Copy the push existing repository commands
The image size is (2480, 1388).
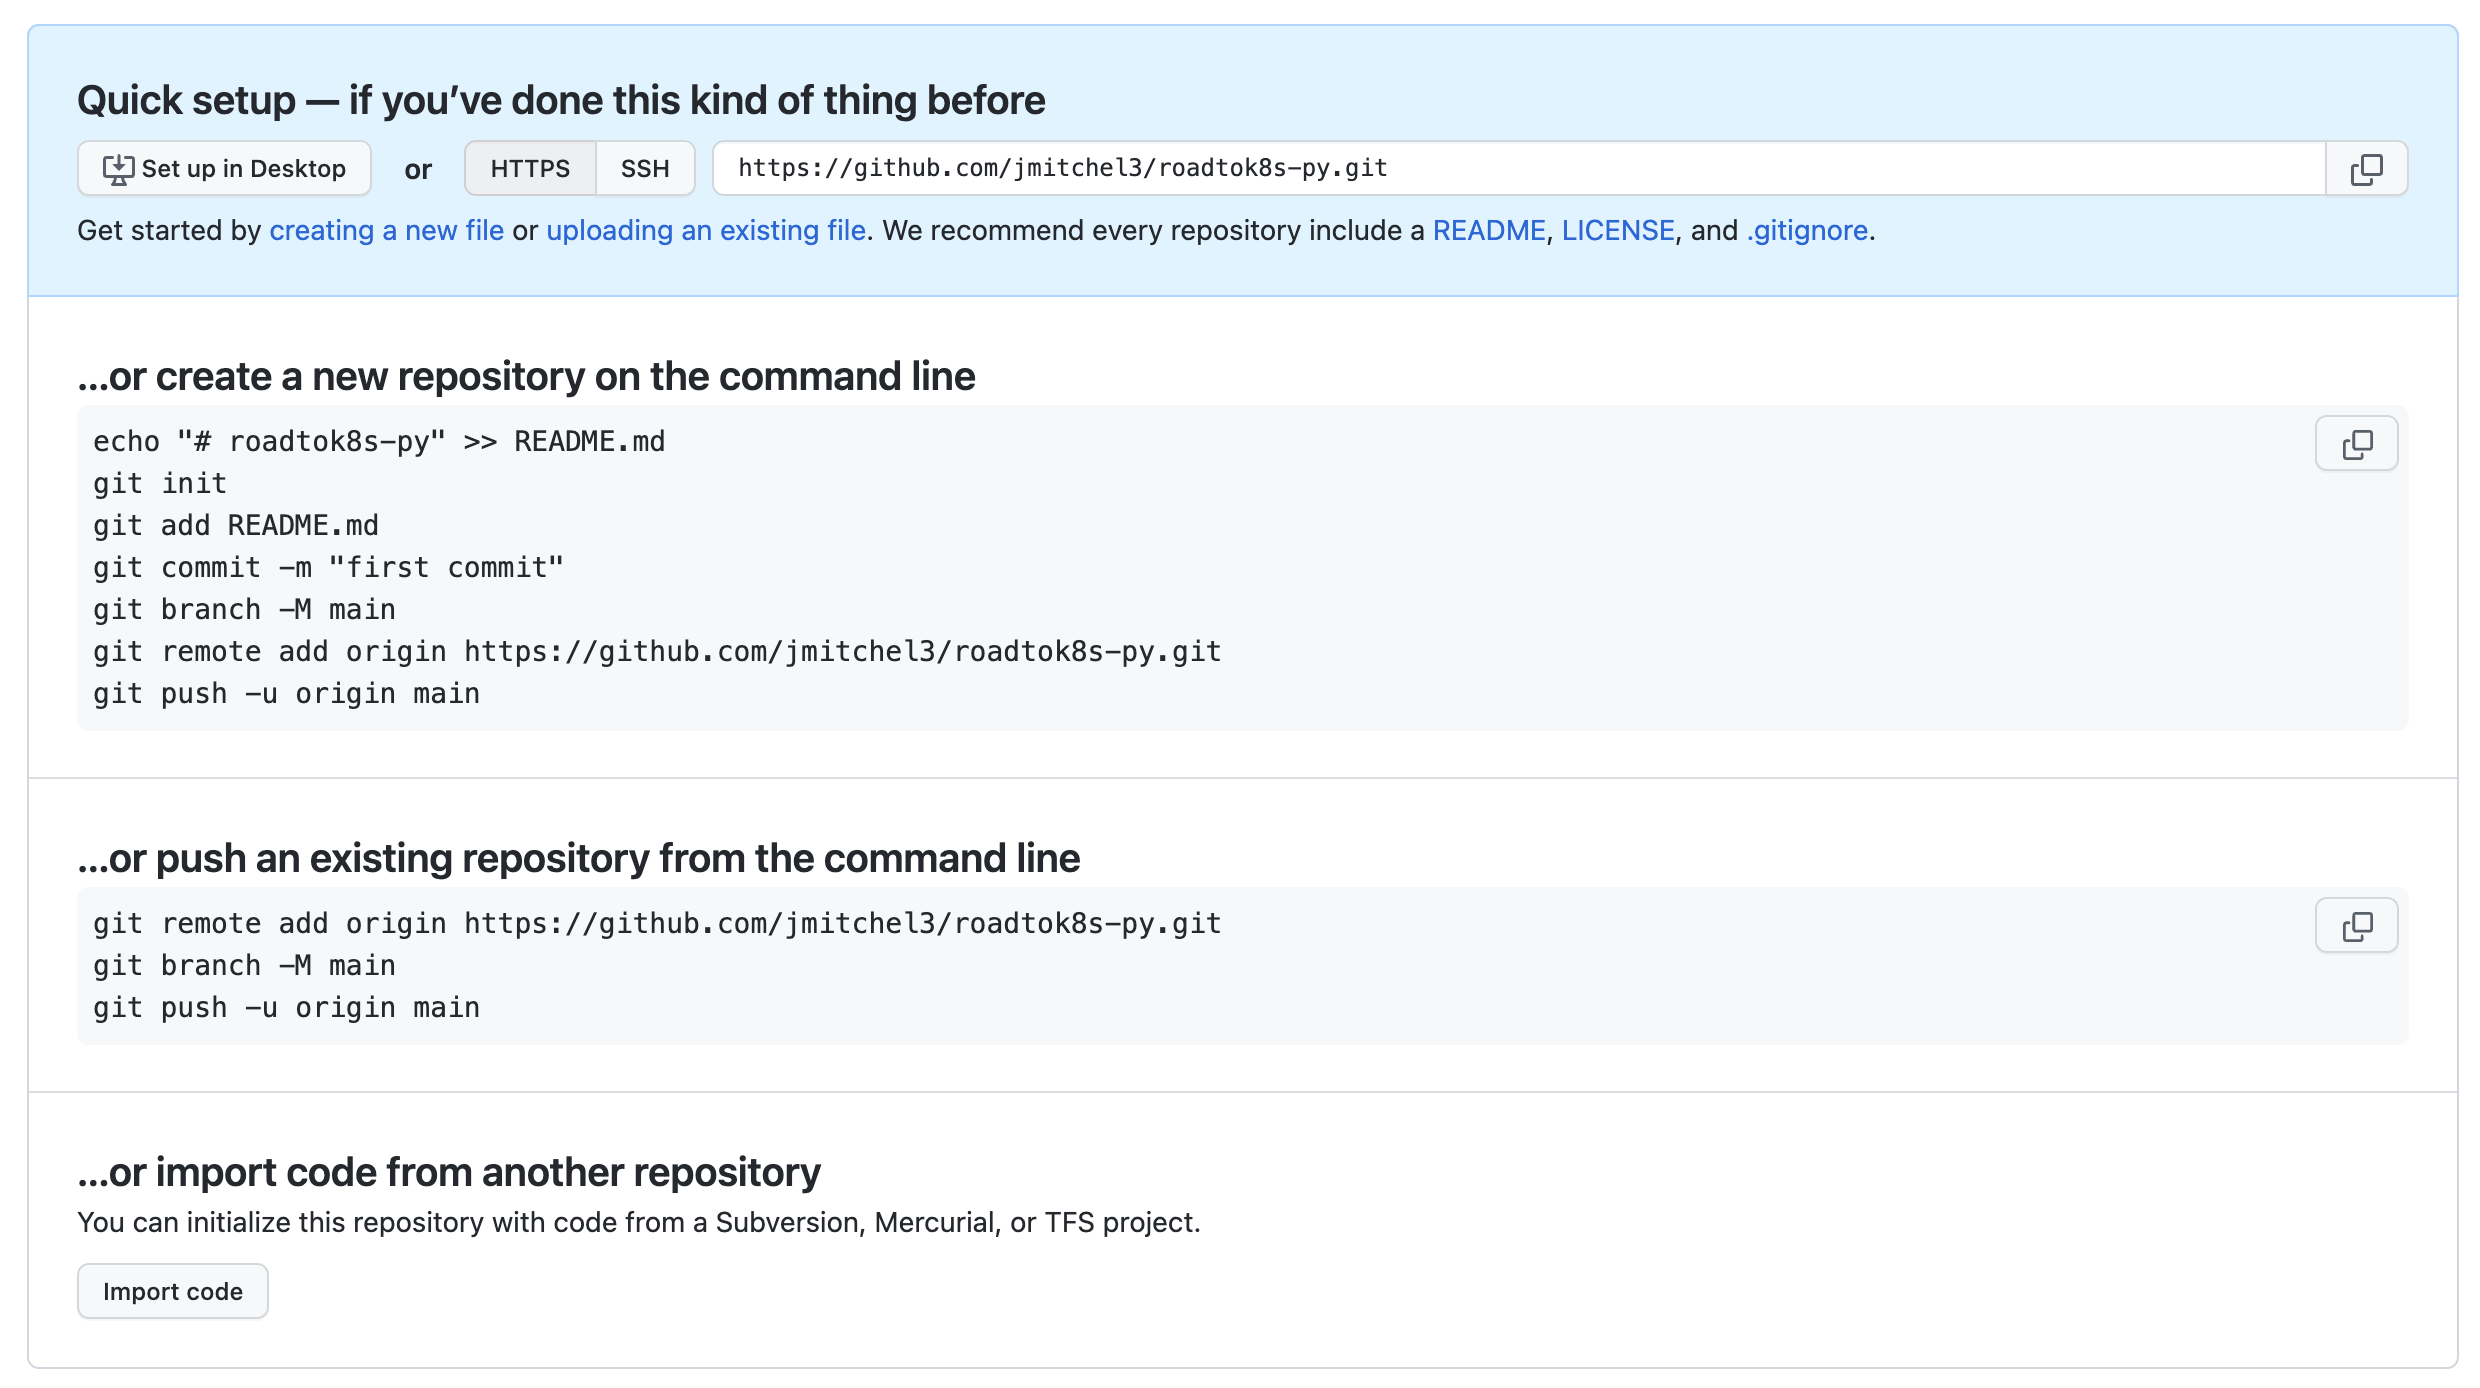pyautogui.click(x=2356, y=926)
